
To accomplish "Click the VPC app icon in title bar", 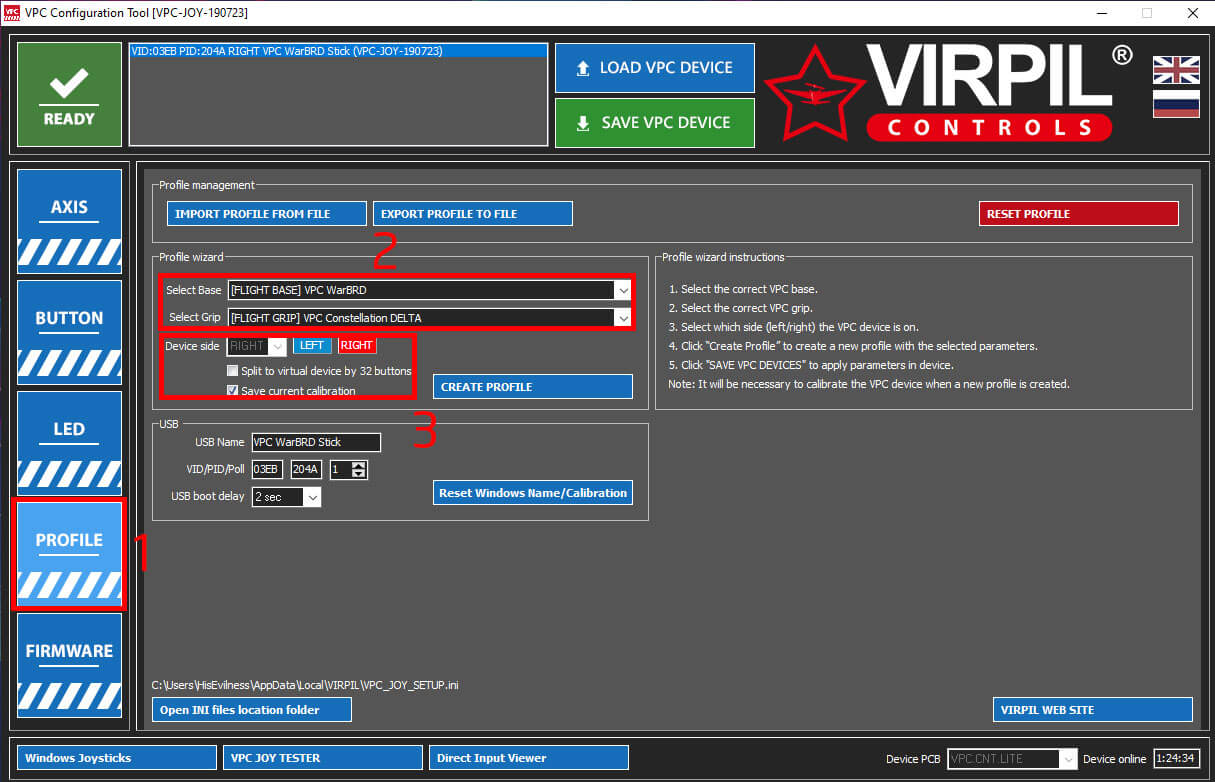I will 12,13.
